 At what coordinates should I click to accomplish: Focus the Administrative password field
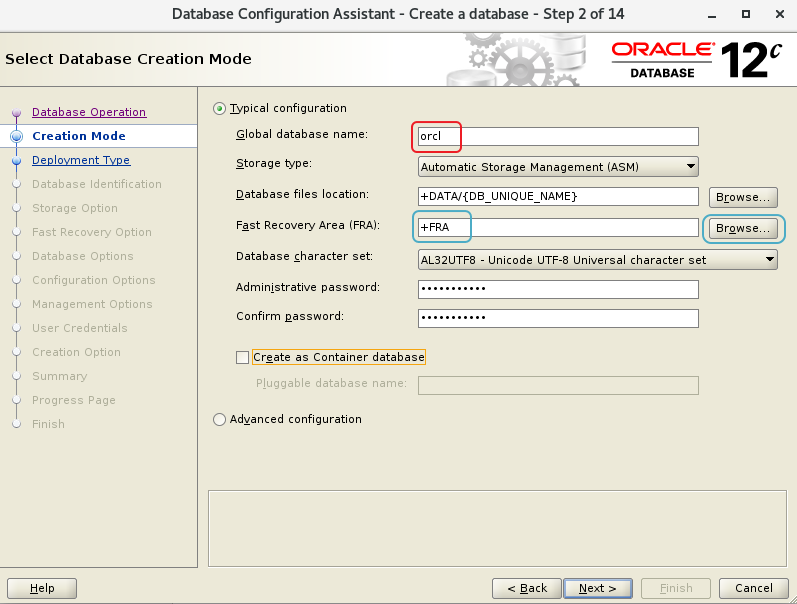557,289
